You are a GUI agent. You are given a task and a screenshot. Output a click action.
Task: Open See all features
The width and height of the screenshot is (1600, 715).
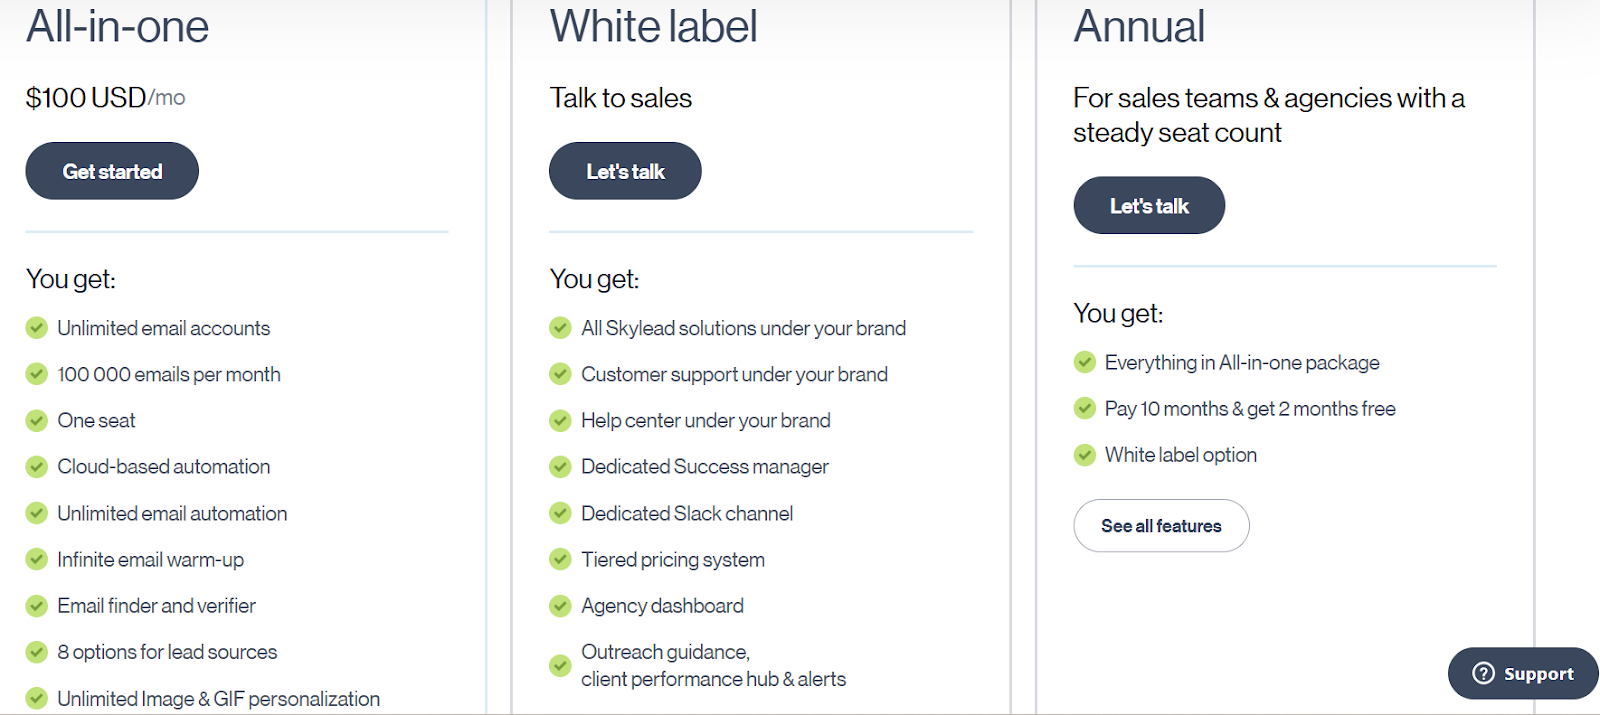point(1160,525)
